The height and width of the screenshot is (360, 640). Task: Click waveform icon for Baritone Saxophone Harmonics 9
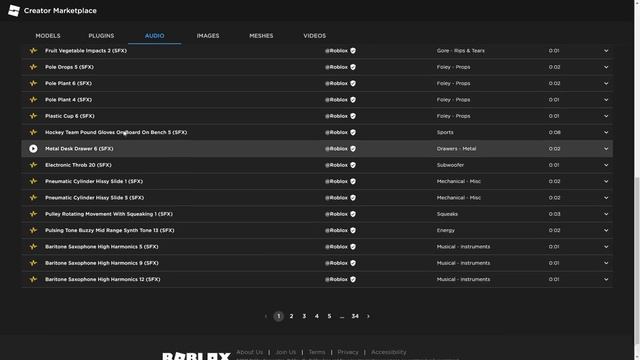(x=33, y=263)
